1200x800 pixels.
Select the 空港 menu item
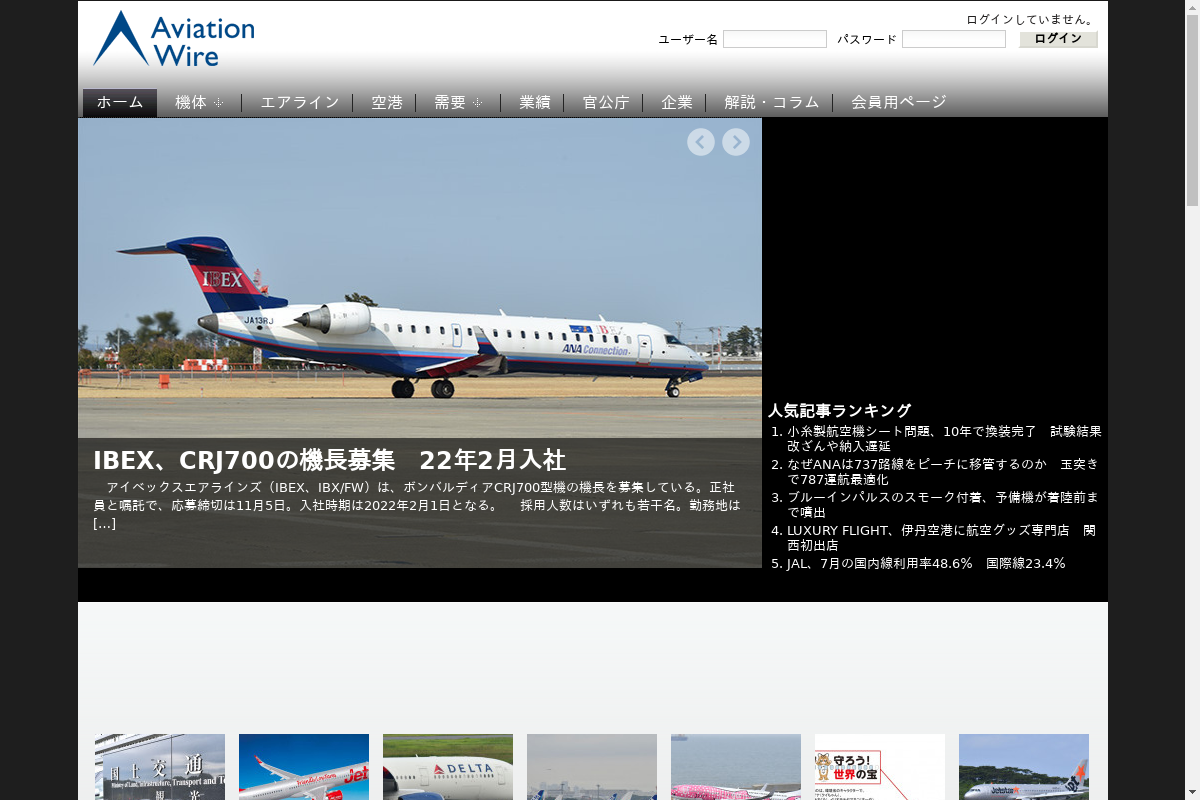click(x=387, y=102)
